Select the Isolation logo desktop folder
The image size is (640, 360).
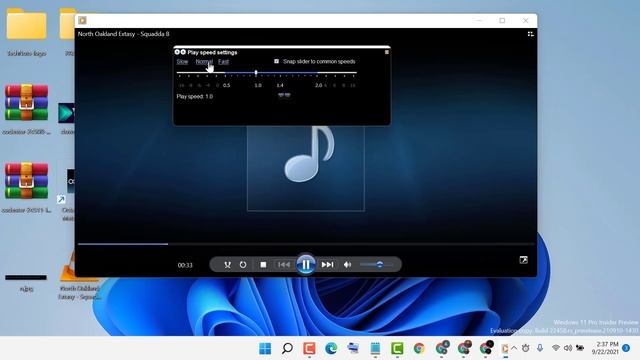tap(27, 33)
